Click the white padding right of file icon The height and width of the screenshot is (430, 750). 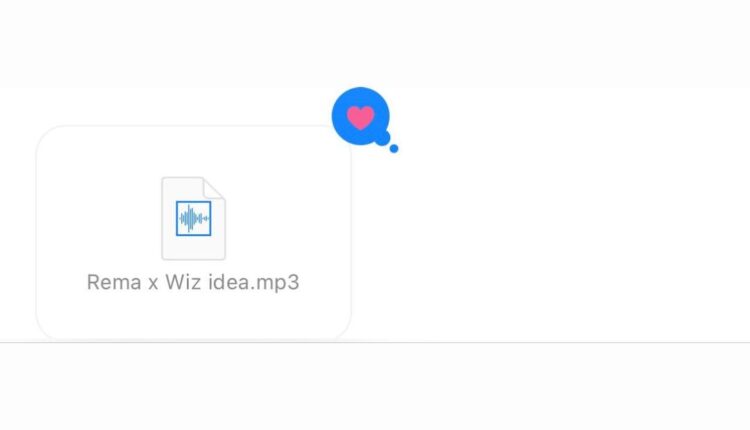287,218
